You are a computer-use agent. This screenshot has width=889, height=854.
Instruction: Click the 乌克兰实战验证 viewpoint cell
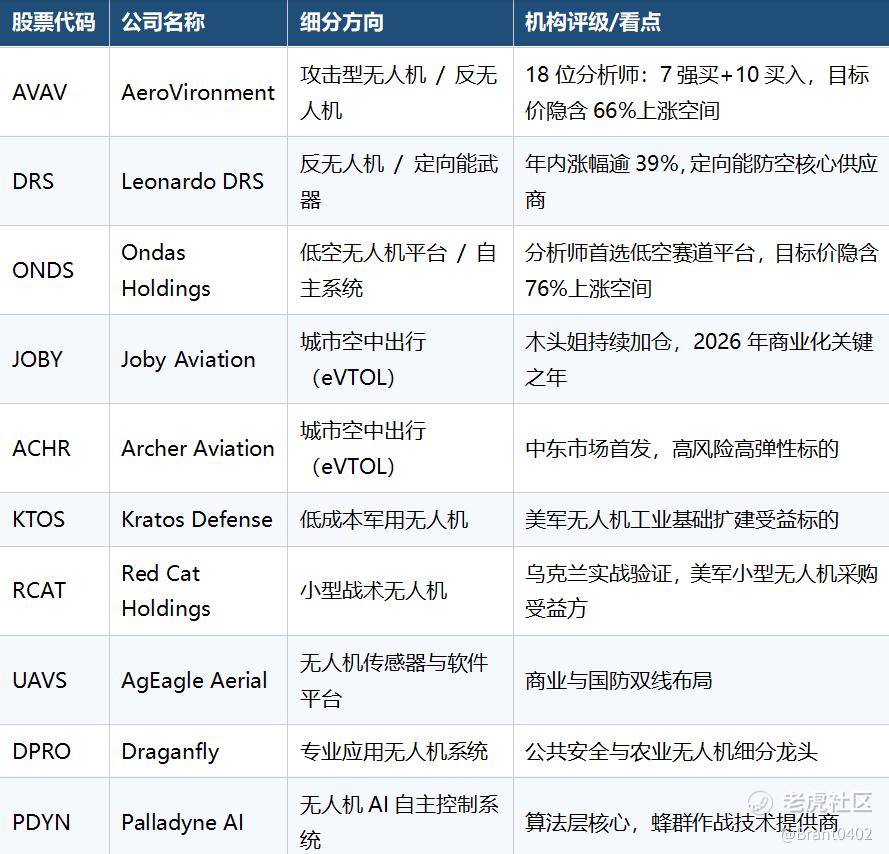click(x=701, y=591)
